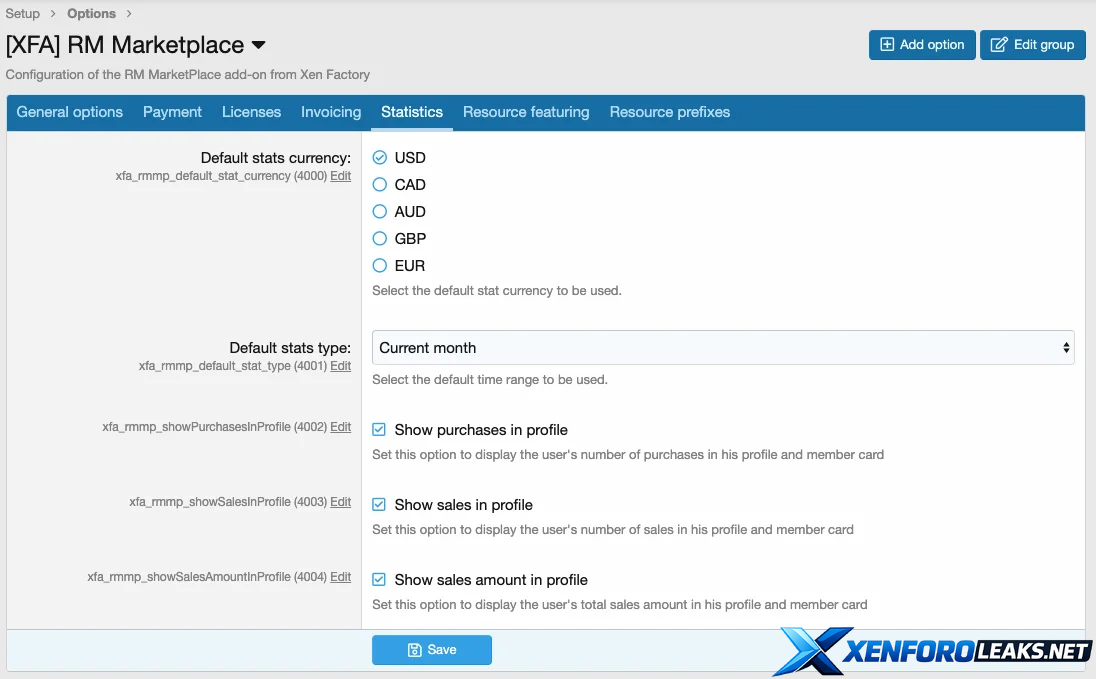Click the XenforoLeaks logo watermark

(x=933, y=651)
